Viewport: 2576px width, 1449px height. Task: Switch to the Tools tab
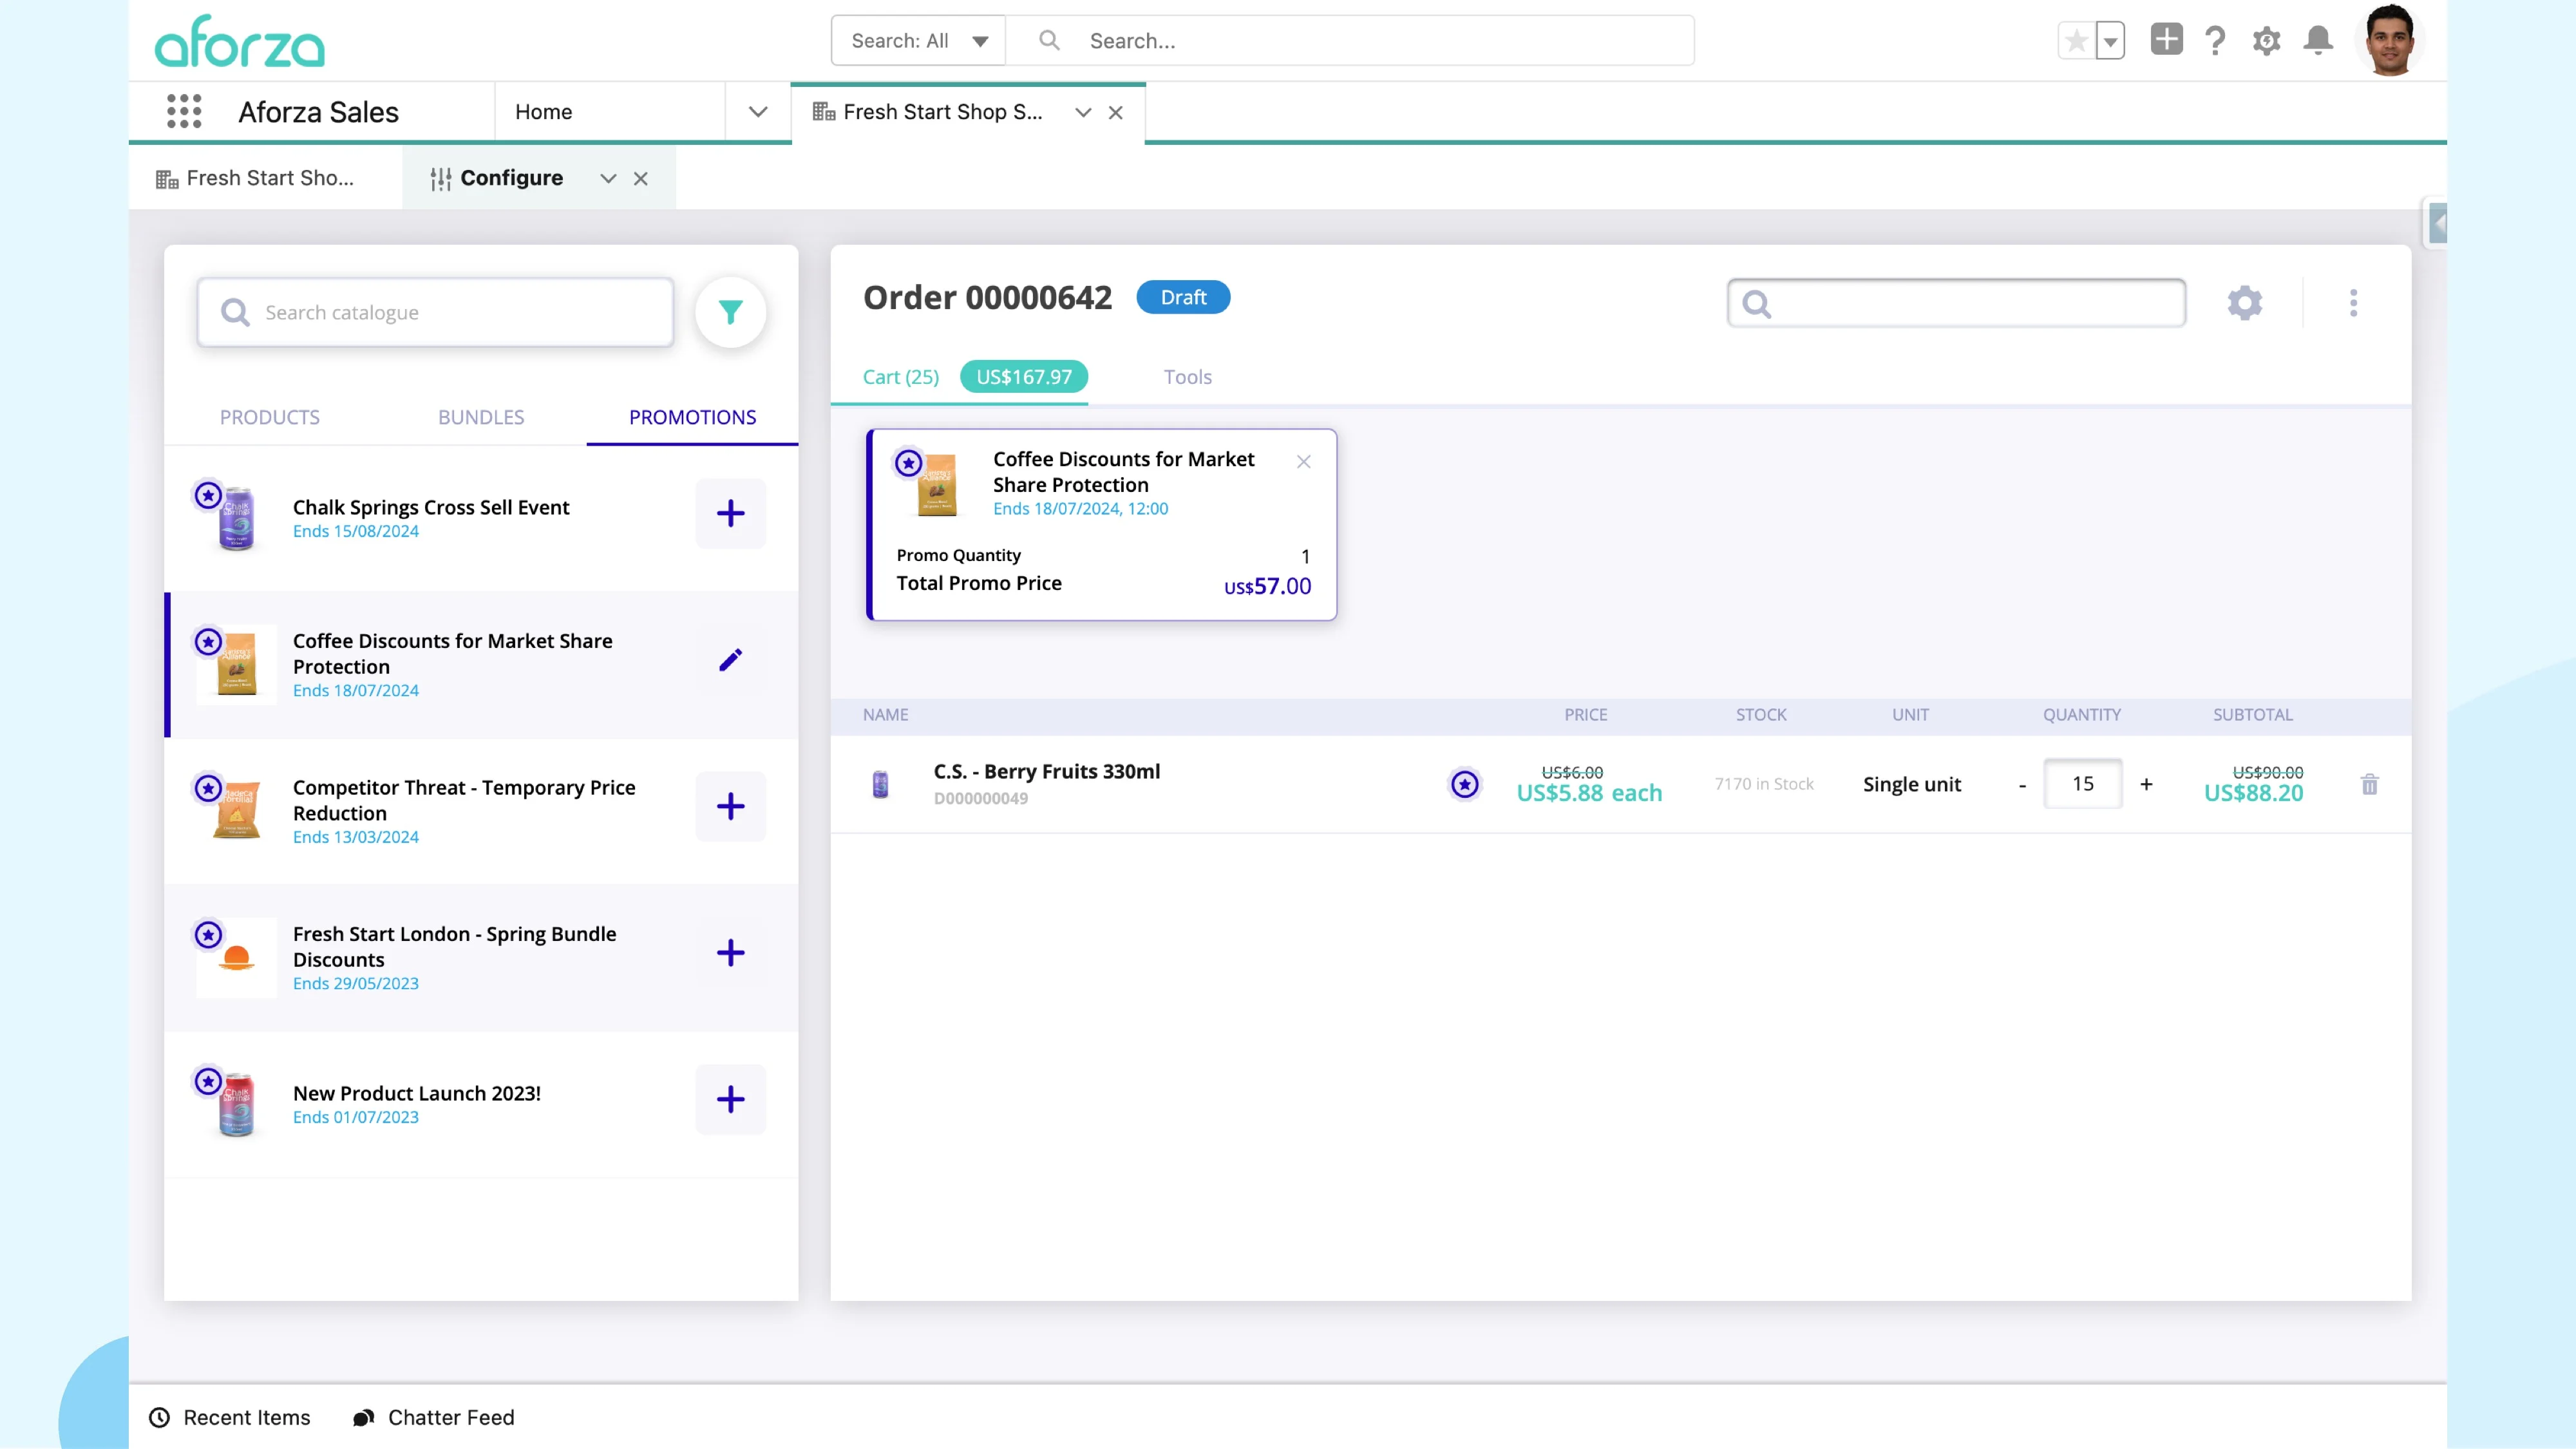point(1187,377)
